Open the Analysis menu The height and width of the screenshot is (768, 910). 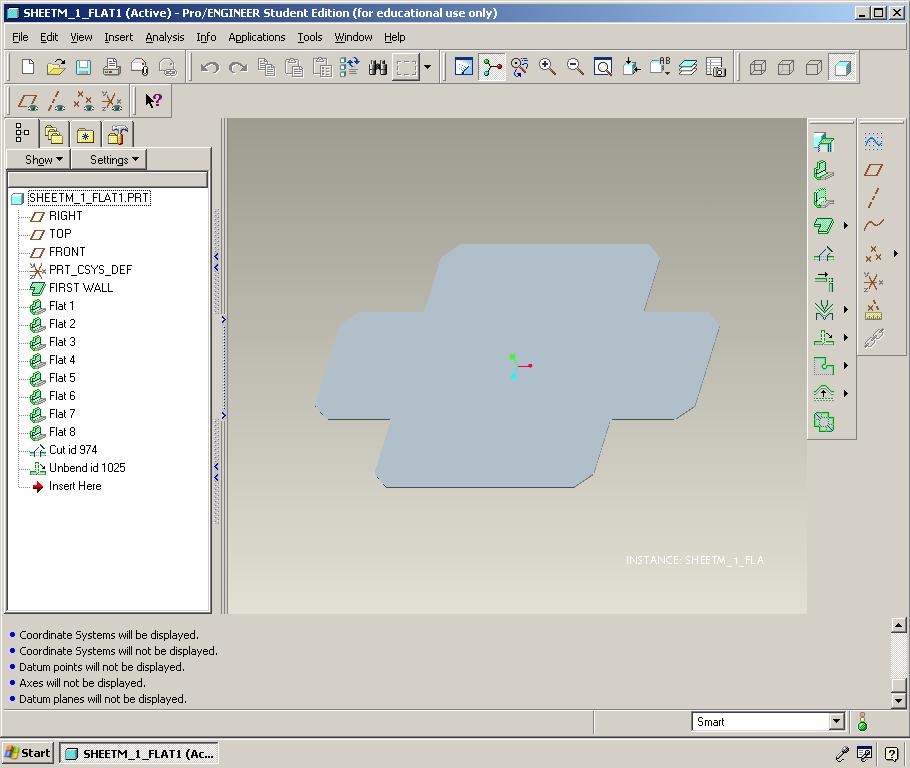pyautogui.click(x=164, y=37)
